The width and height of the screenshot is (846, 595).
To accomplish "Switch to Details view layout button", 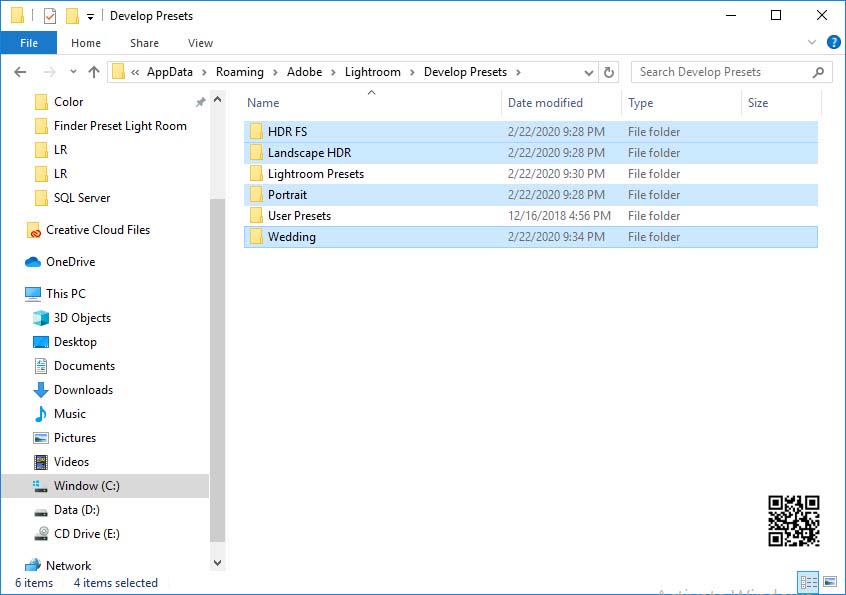I will point(808,582).
